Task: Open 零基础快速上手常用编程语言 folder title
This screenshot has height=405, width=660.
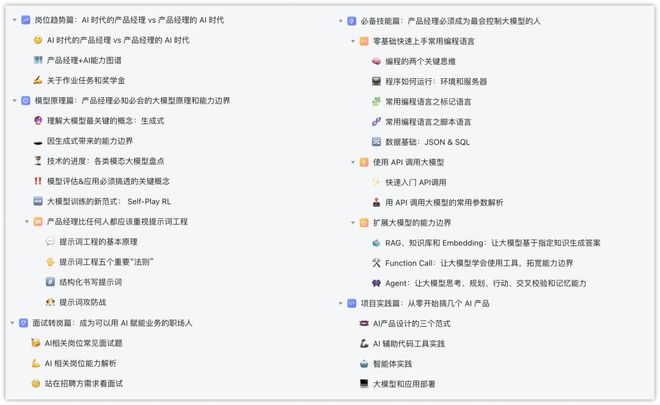Action: 424,41
